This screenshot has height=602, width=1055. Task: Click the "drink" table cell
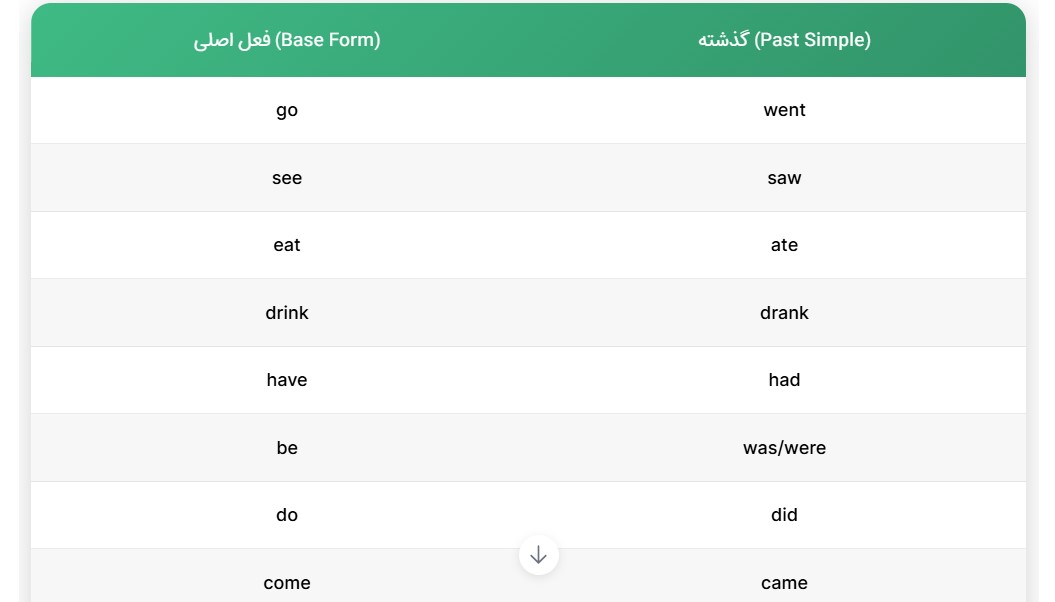[x=287, y=312]
